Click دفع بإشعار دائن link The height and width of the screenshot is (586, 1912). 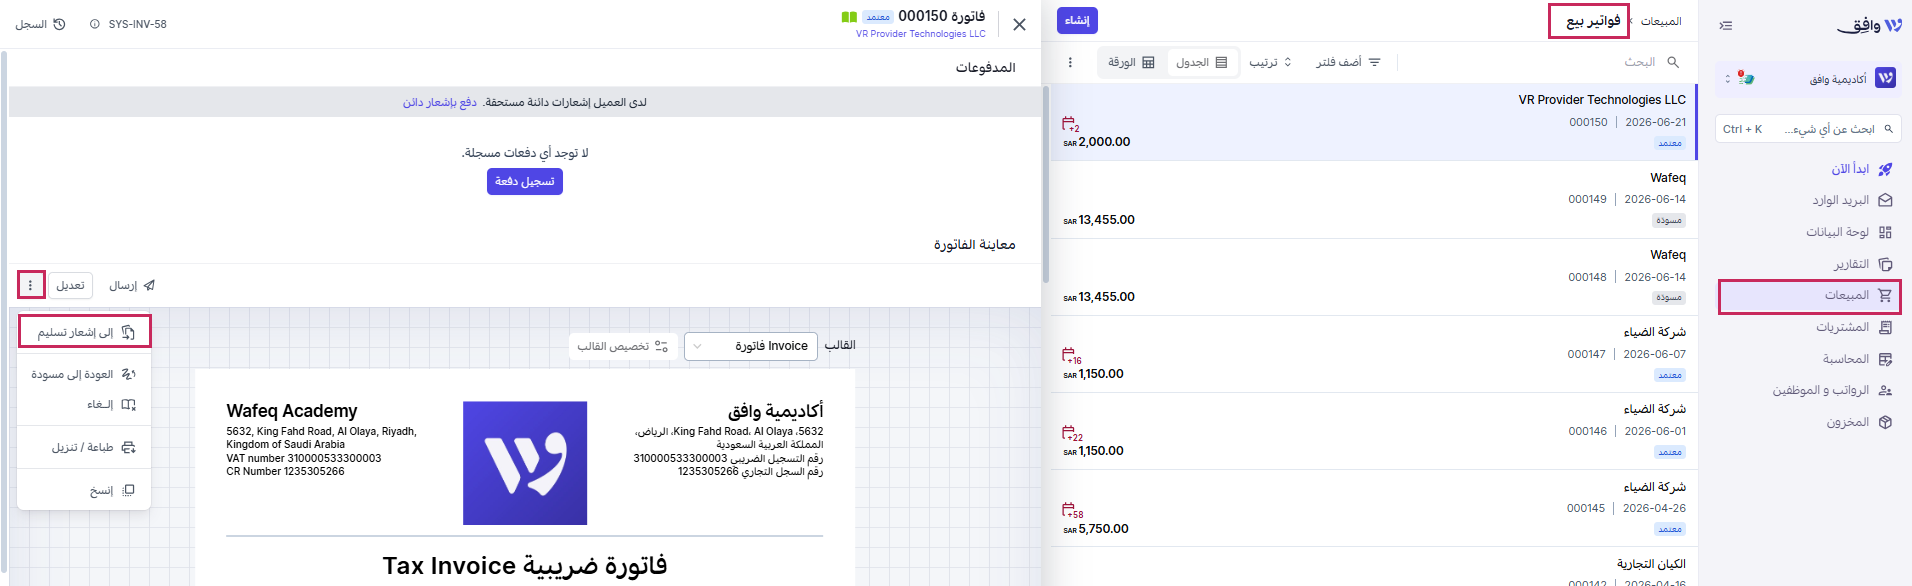439,102
